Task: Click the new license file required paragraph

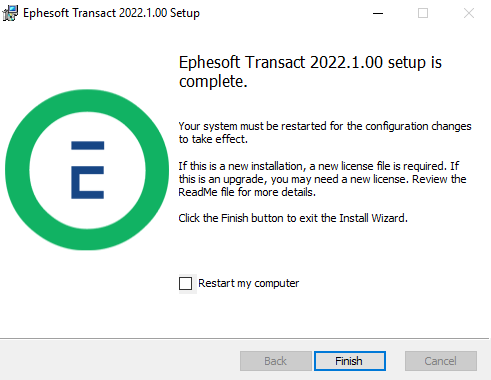Action: click(x=322, y=179)
